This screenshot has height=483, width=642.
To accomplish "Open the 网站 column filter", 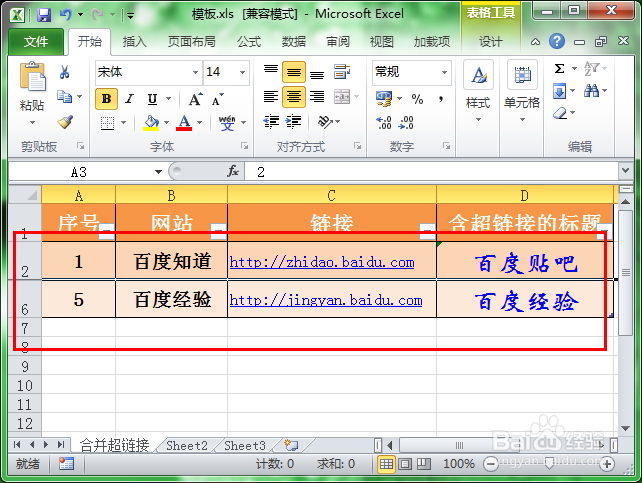I will [218, 231].
